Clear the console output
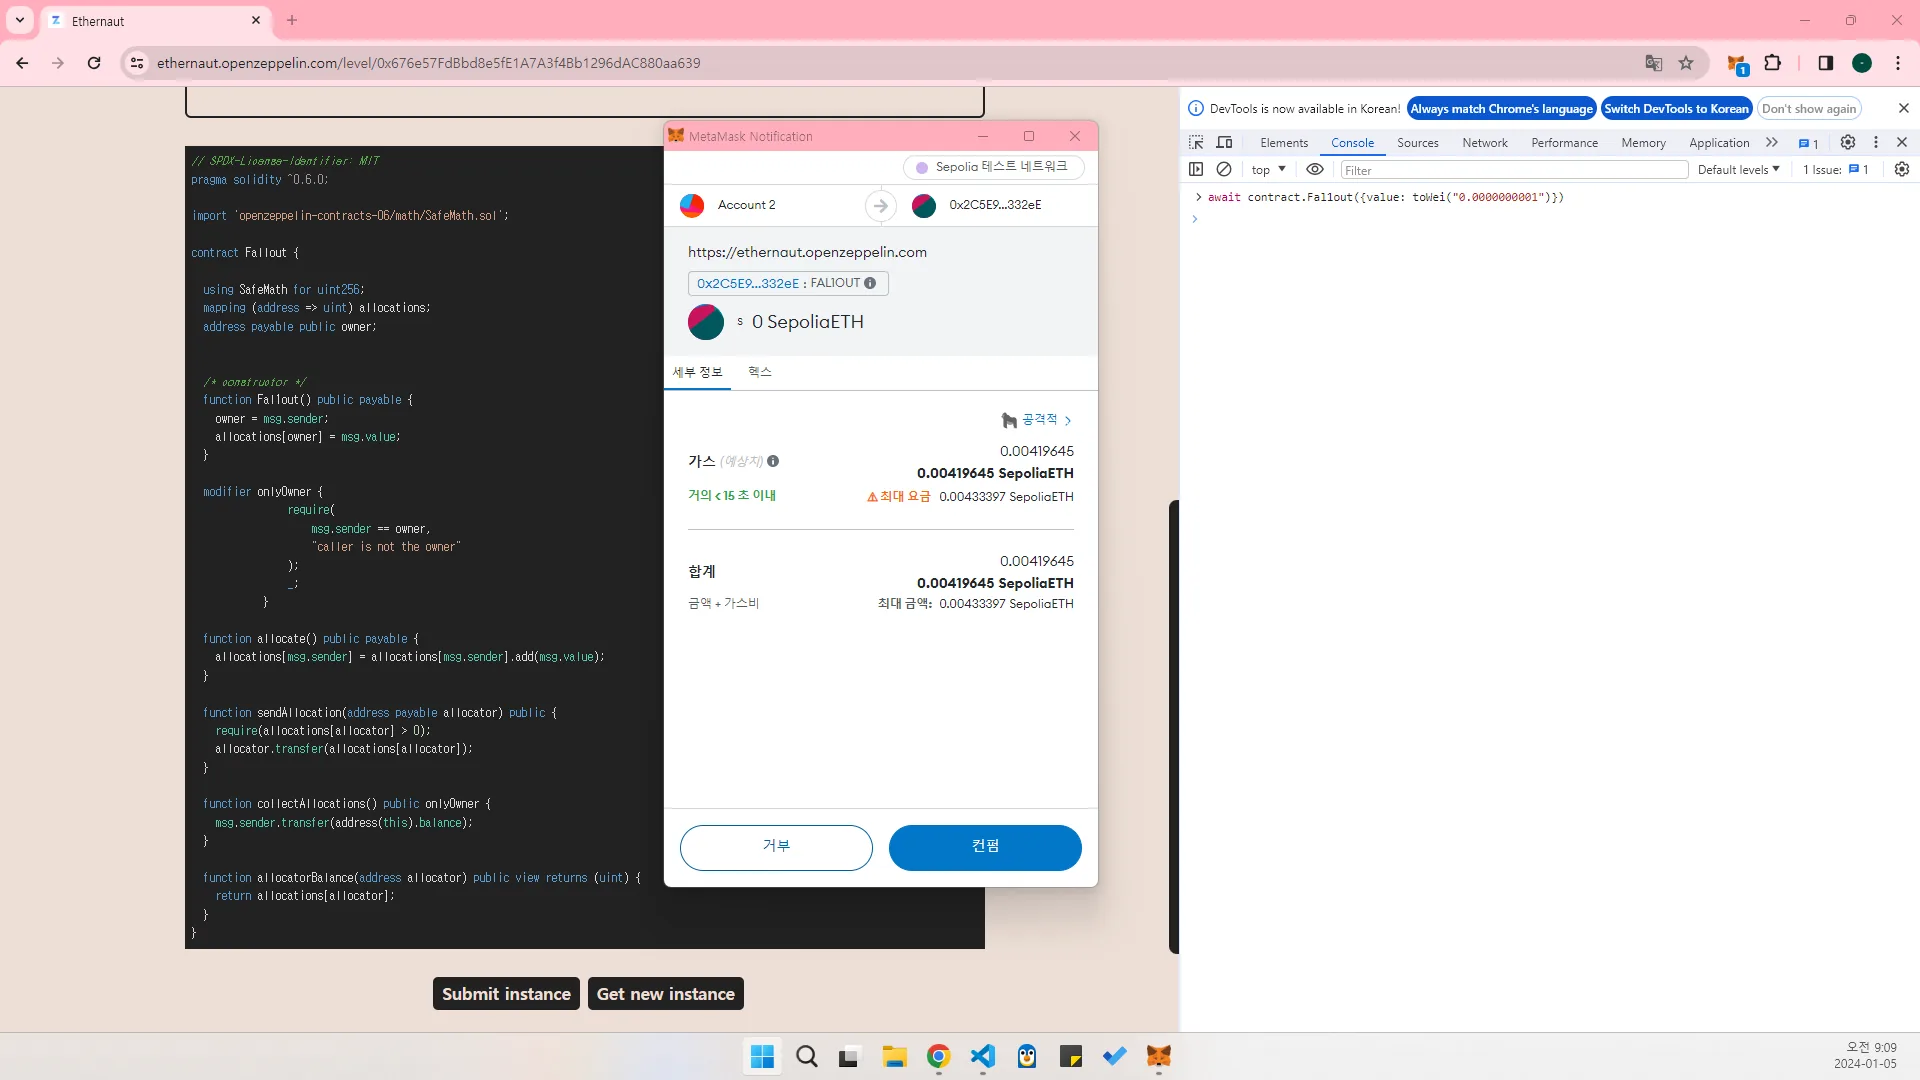 (x=1224, y=169)
